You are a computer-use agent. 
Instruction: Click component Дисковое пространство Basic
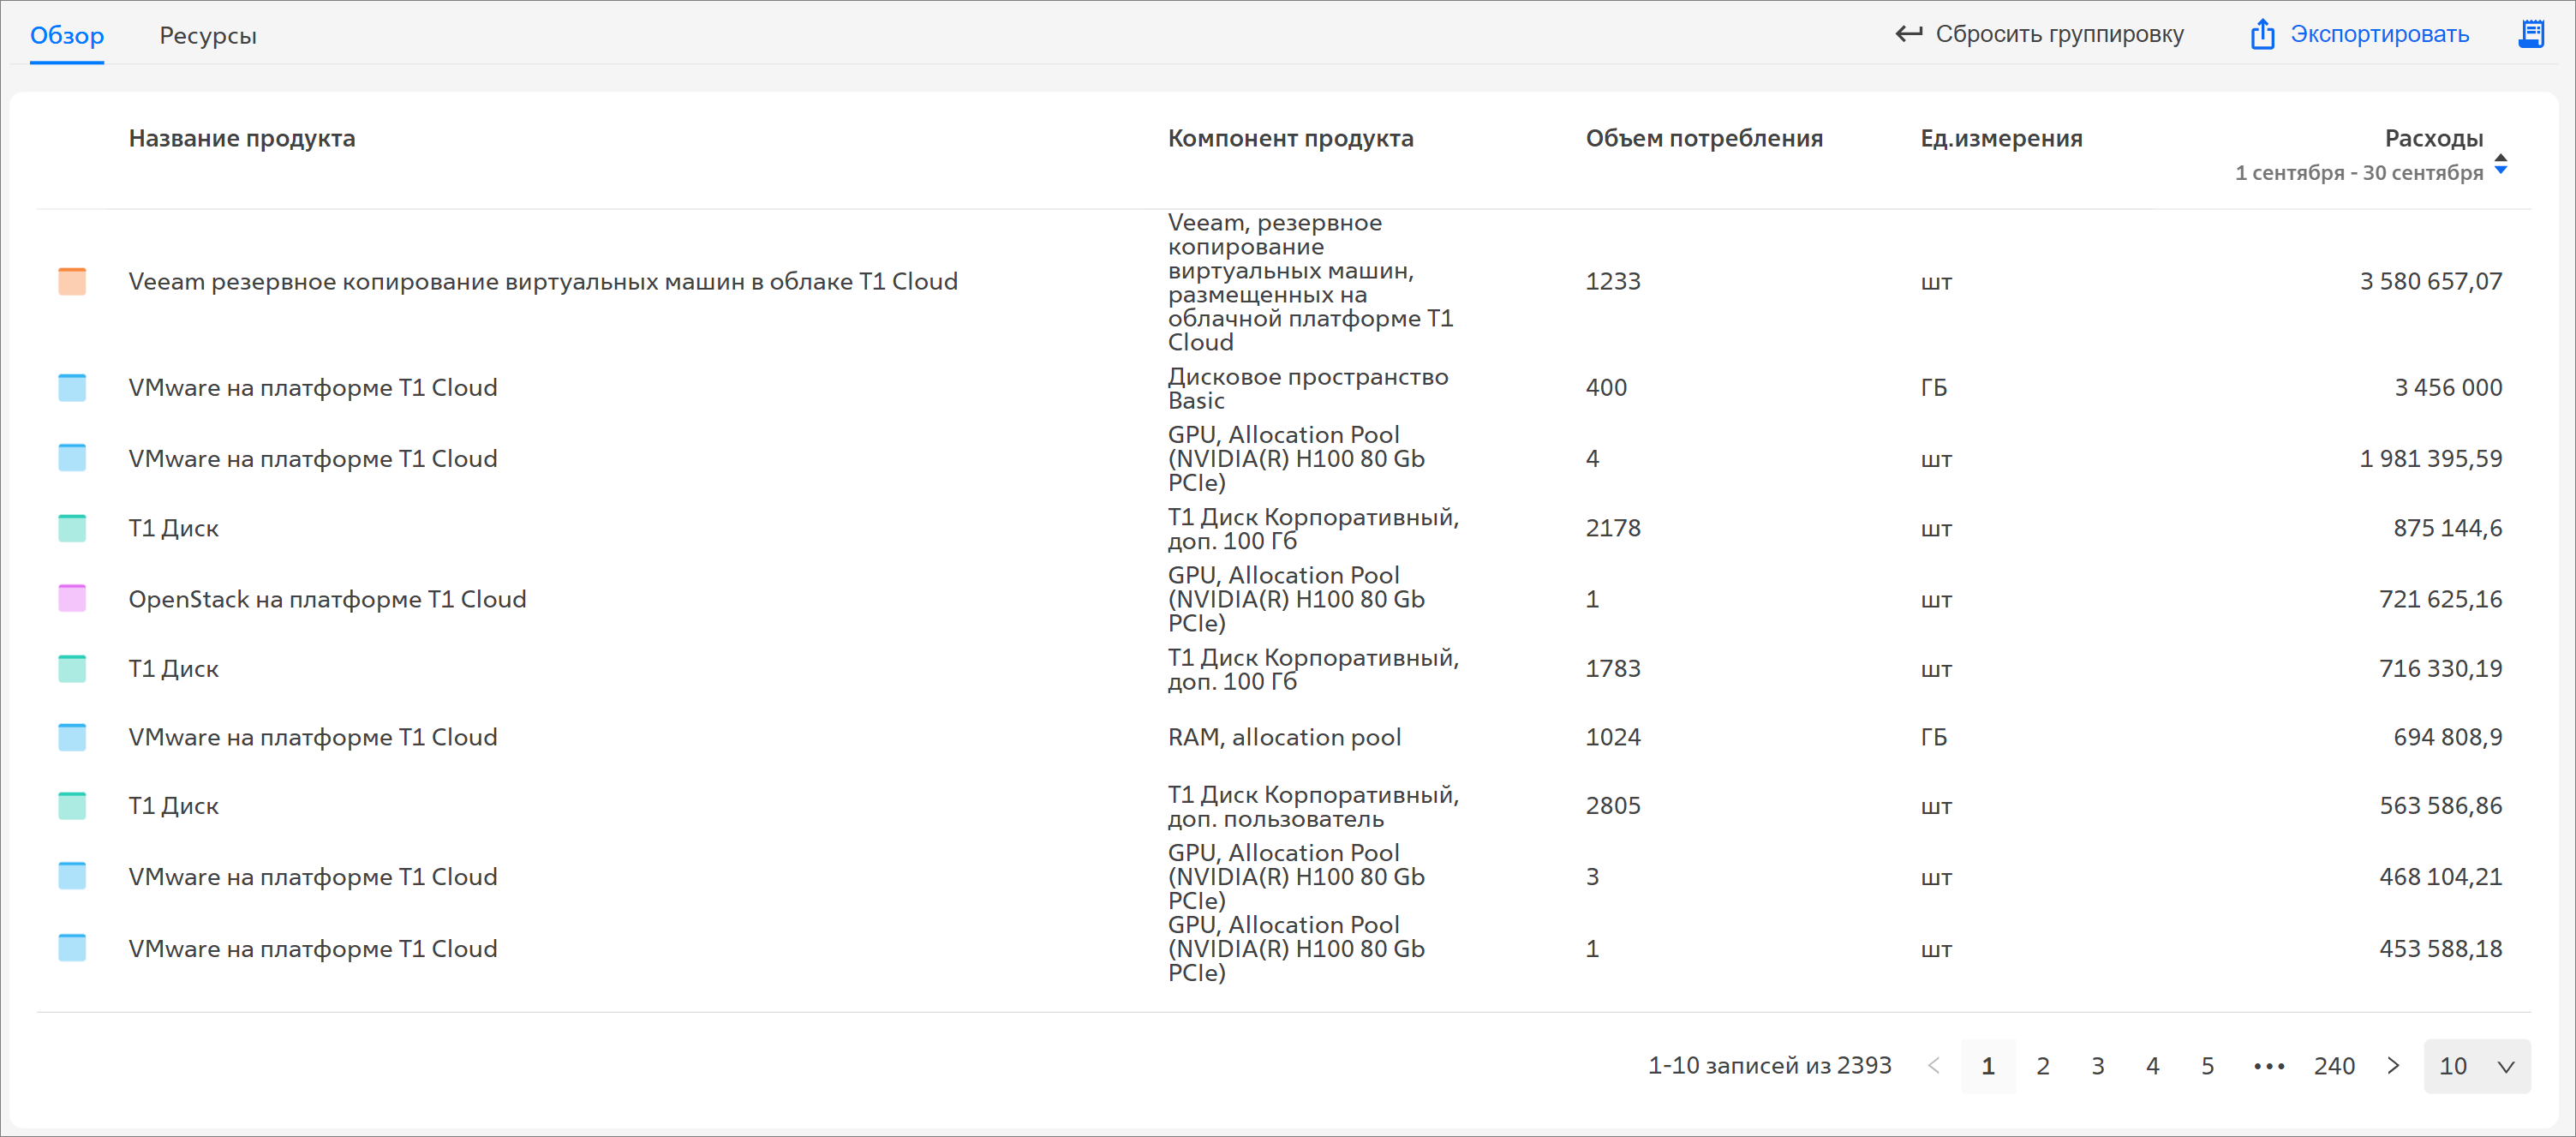(x=1307, y=388)
